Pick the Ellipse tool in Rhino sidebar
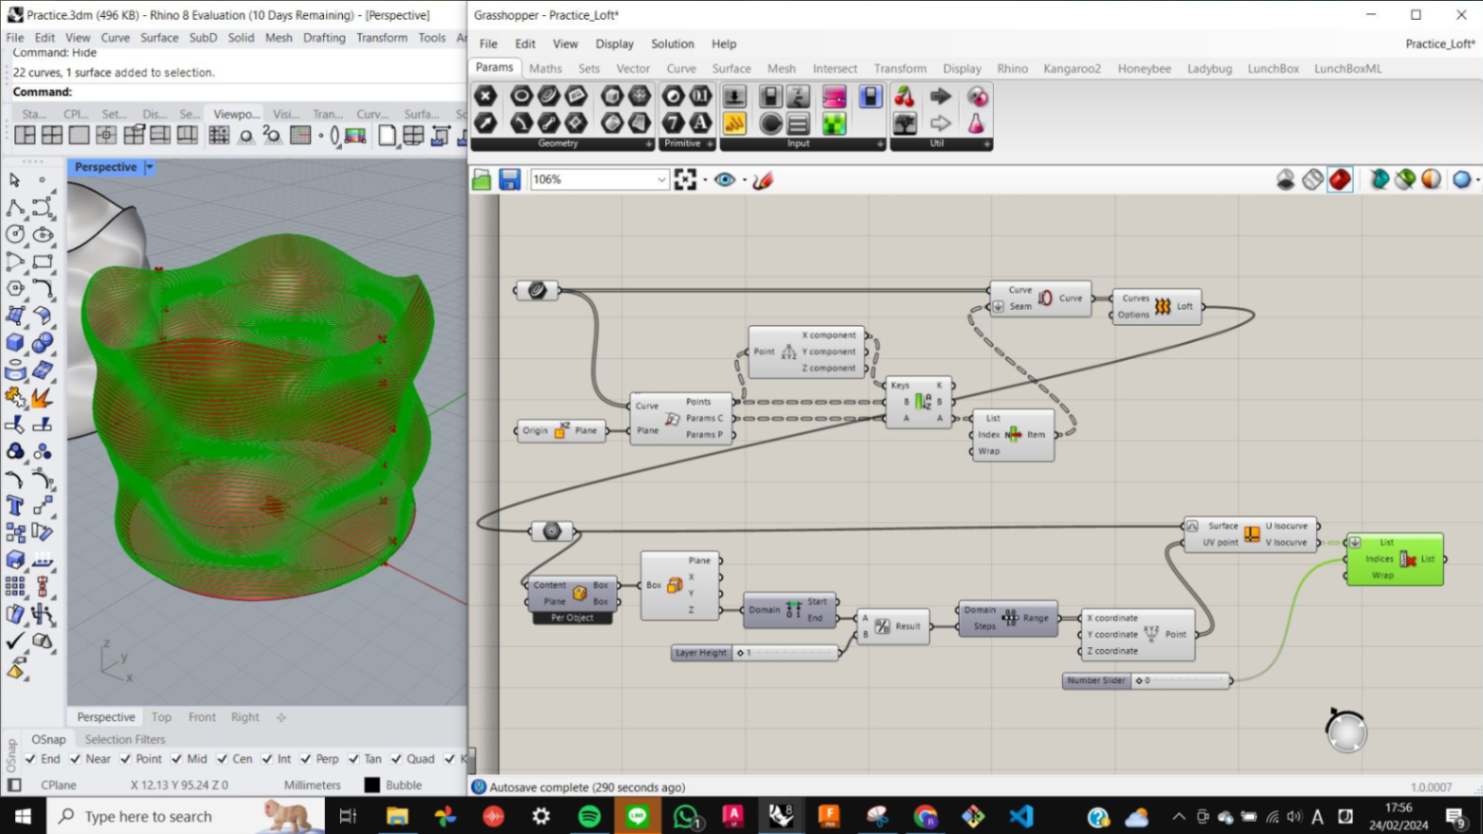This screenshot has width=1483, height=834. 42,234
